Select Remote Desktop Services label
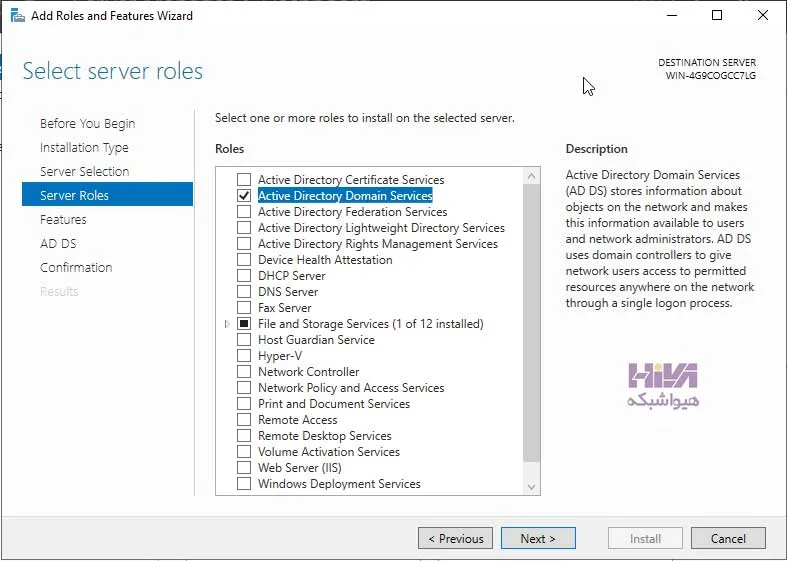787x561 pixels. (x=325, y=436)
